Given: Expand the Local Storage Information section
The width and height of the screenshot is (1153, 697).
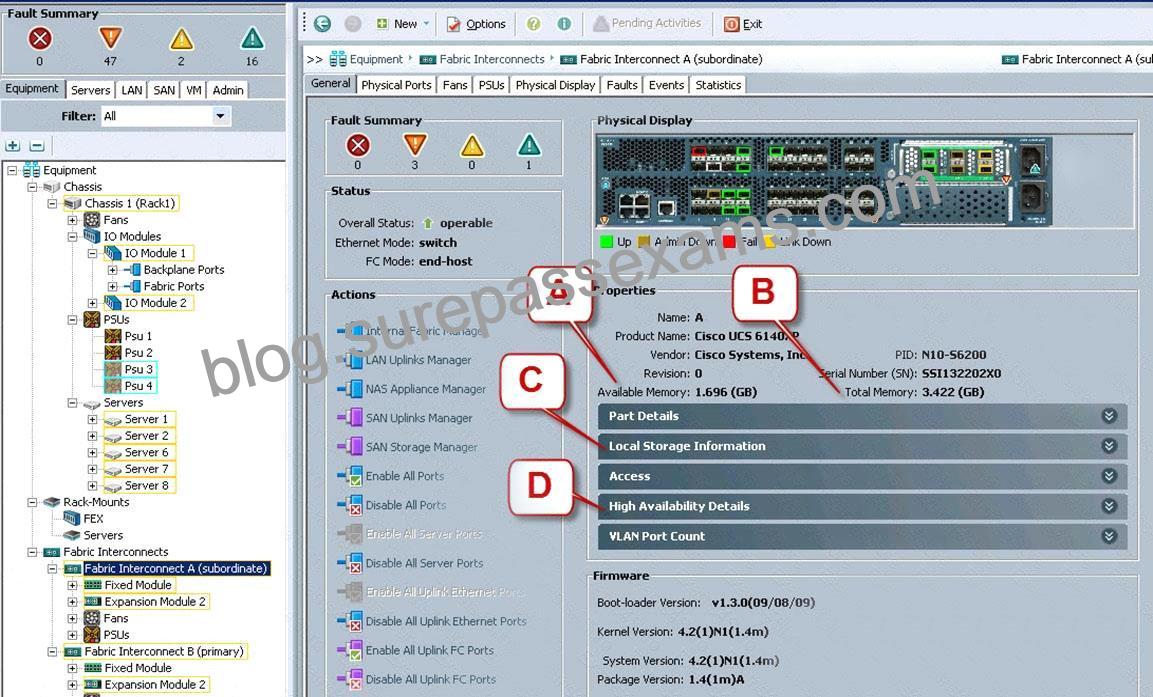Looking at the screenshot, I should pos(862,446).
